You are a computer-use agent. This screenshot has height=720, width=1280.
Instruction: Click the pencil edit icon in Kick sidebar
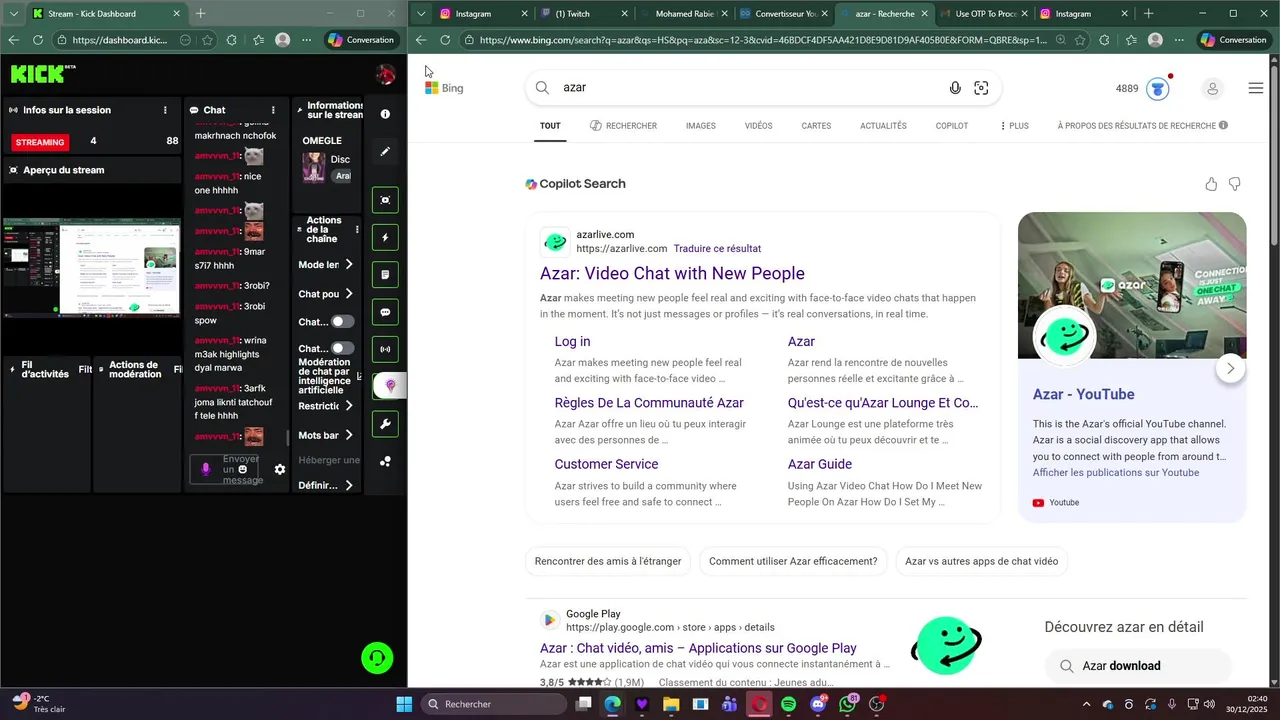click(x=385, y=152)
